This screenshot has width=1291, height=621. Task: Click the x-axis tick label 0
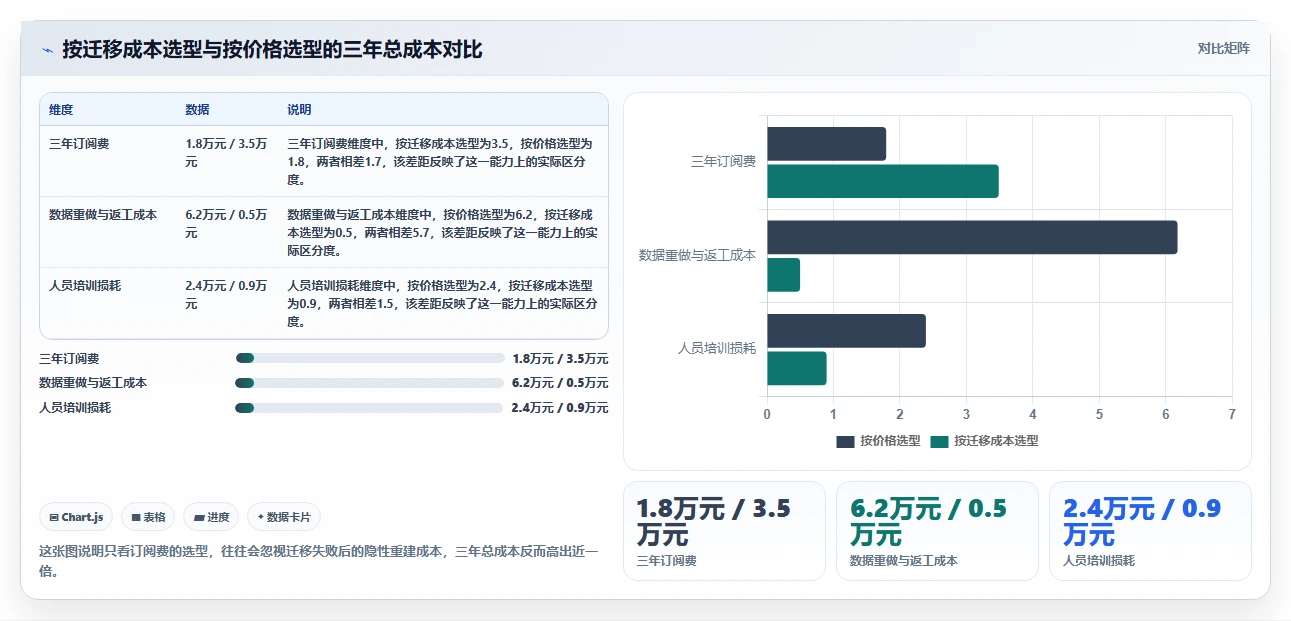coord(767,414)
